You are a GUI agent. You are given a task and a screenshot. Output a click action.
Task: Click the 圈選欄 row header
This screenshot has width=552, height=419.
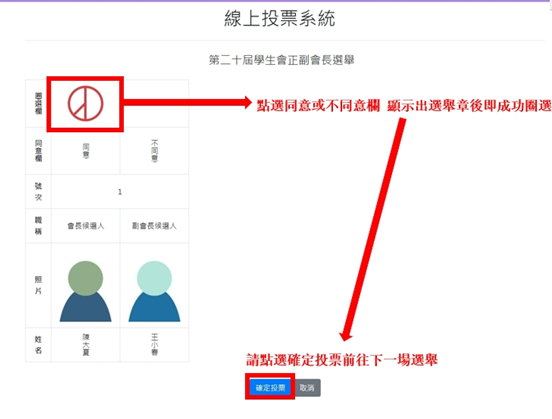pyautogui.click(x=38, y=104)
